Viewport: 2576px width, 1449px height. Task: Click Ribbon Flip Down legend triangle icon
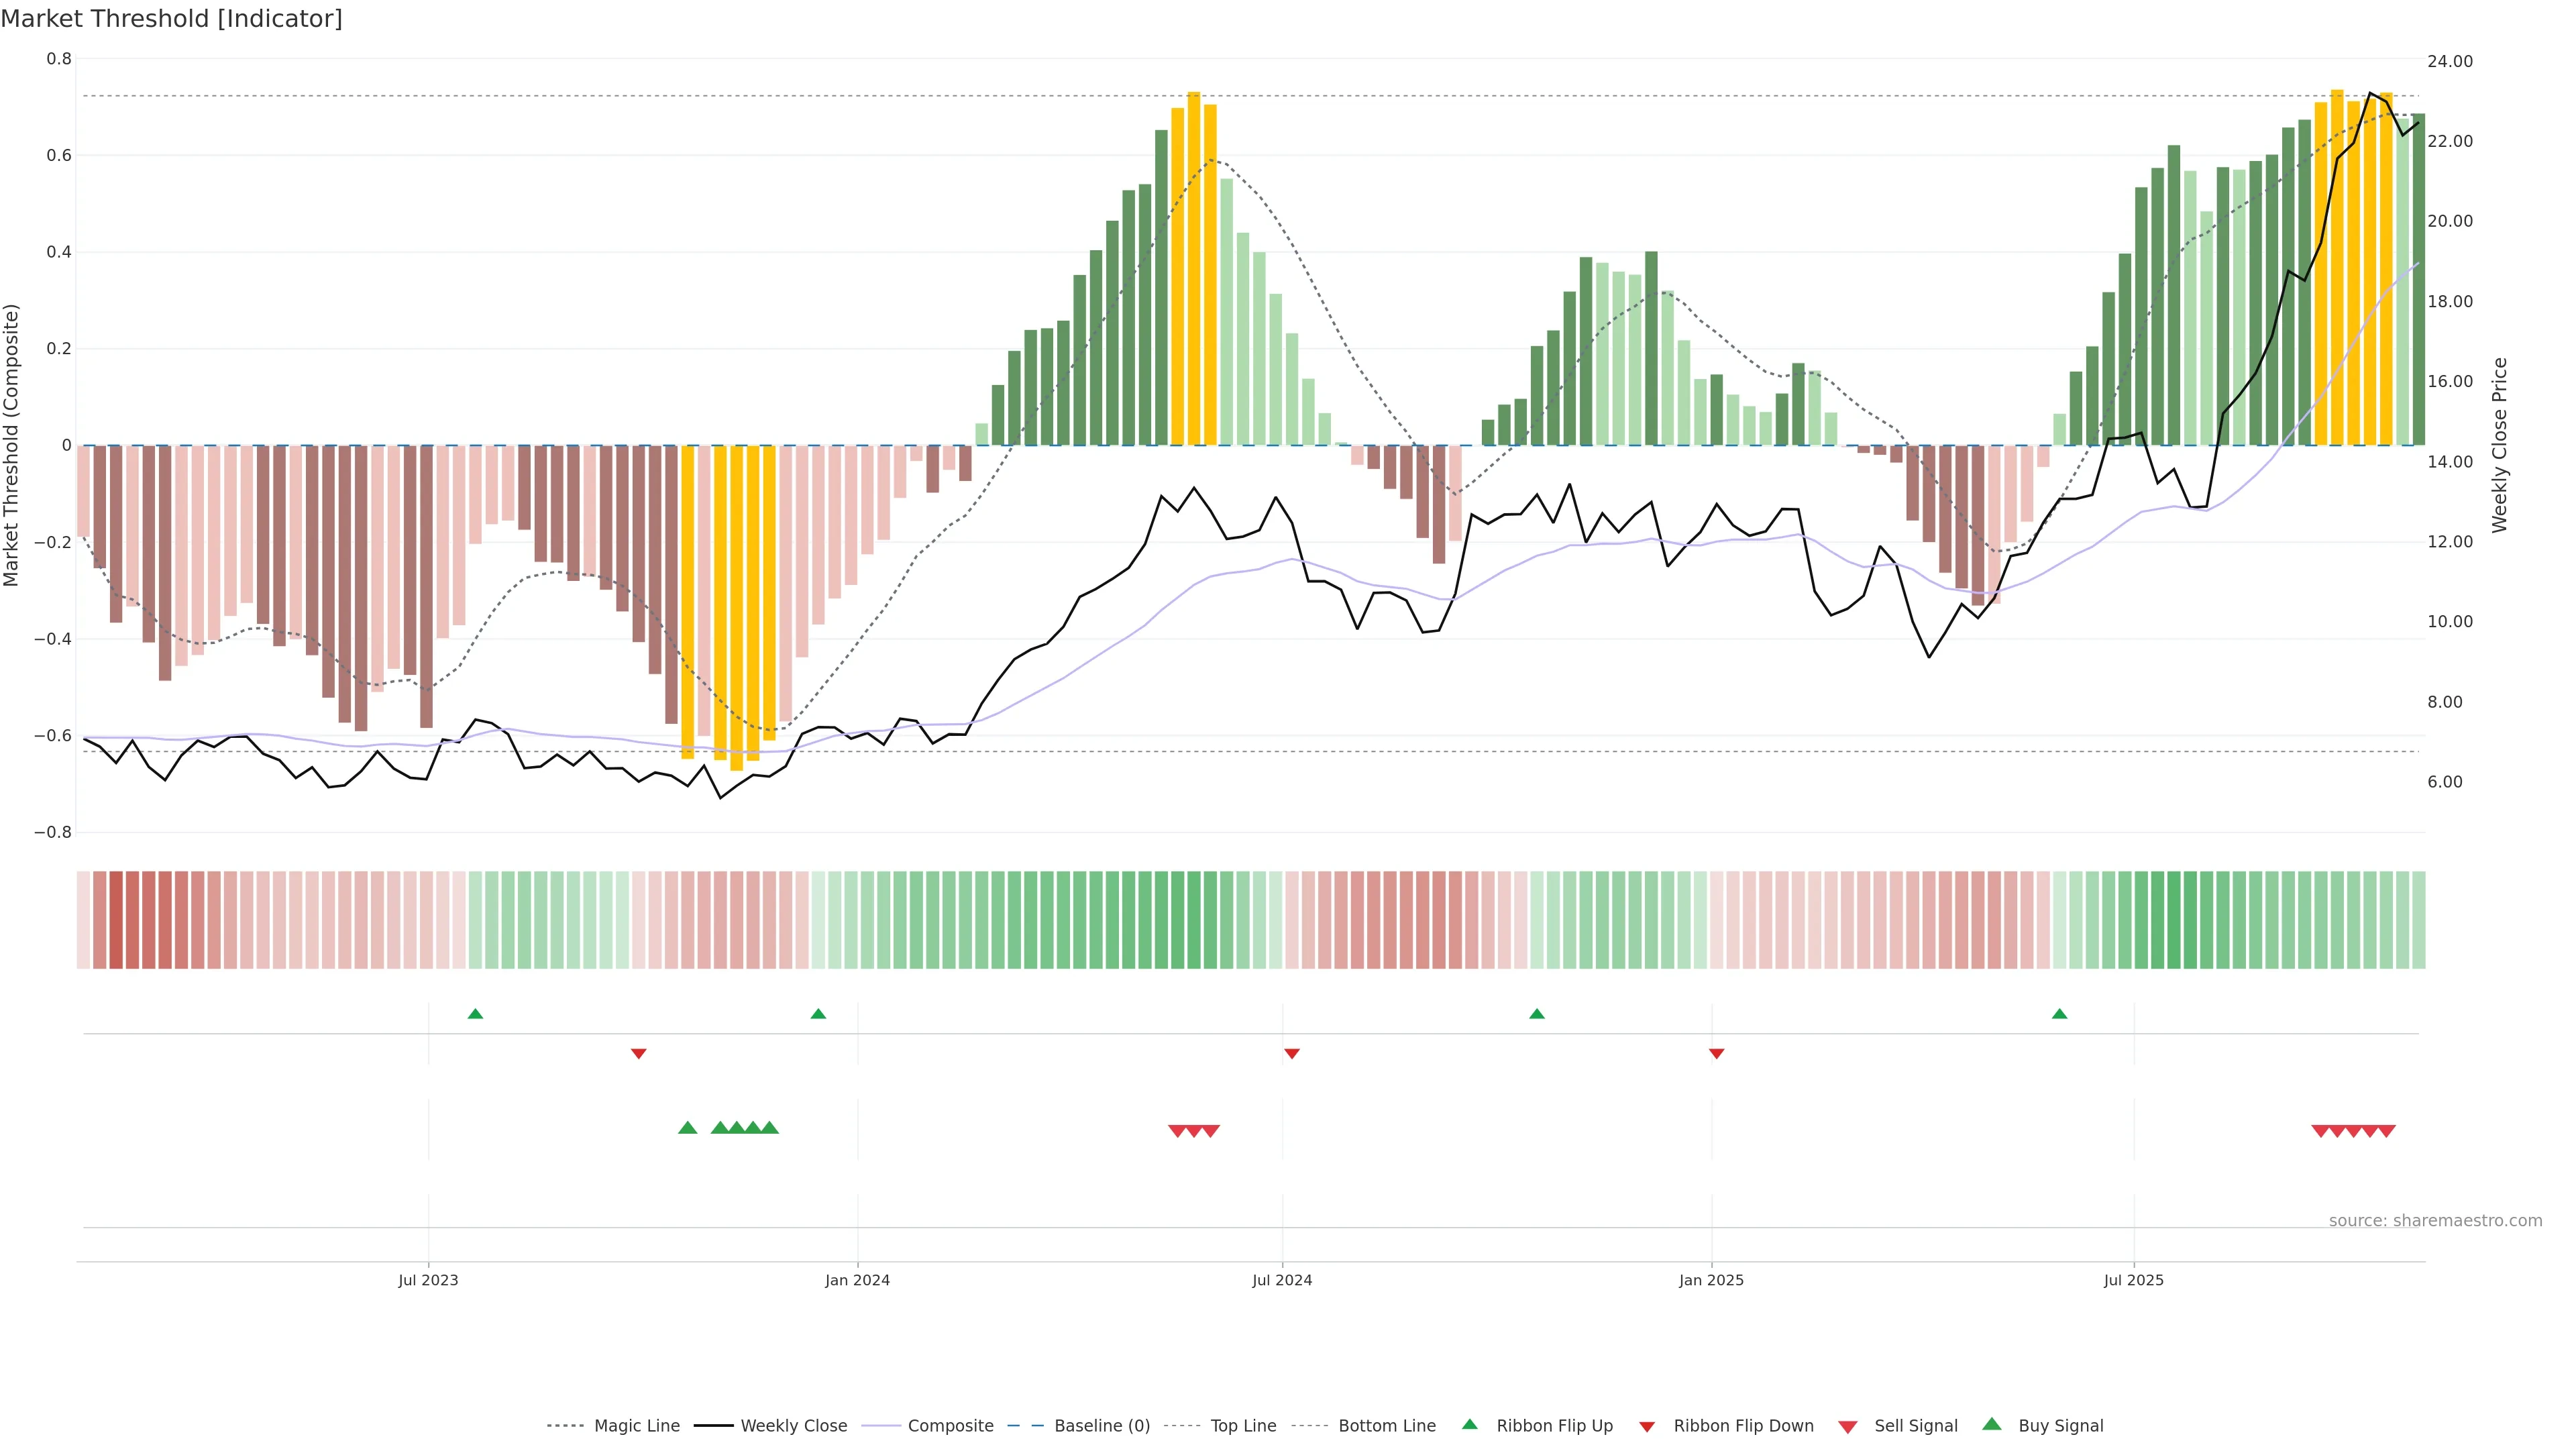click(1646, 1427)
